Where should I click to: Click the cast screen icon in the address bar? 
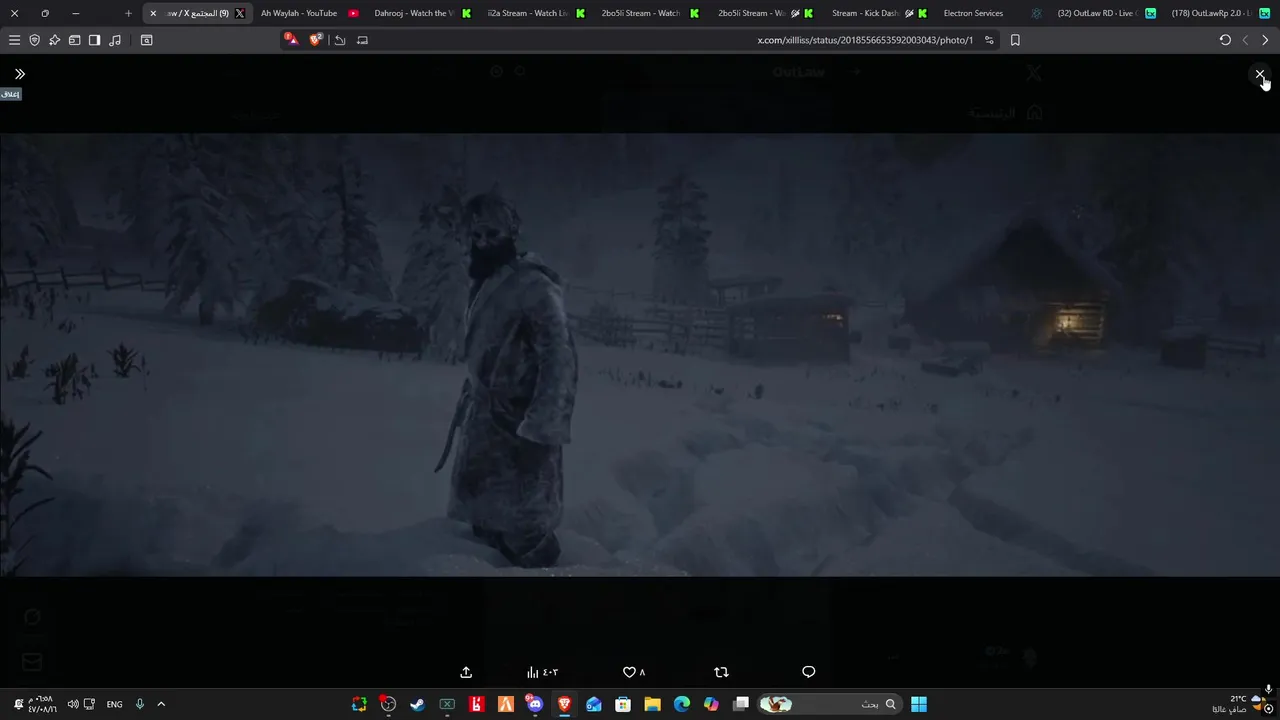(x=362, y=40)
